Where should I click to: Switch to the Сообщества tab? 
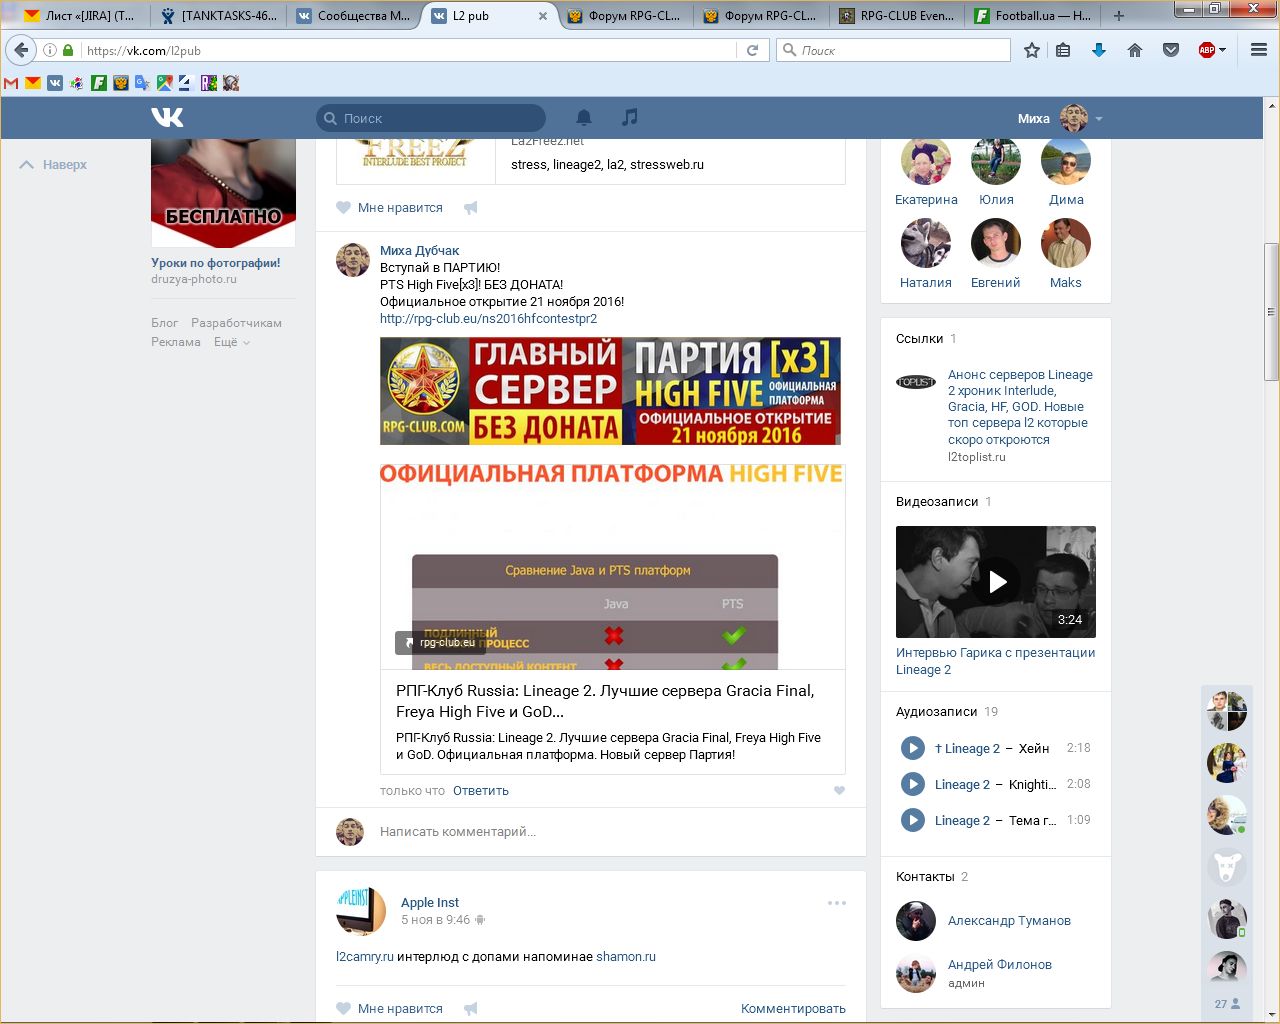[355, 15]
